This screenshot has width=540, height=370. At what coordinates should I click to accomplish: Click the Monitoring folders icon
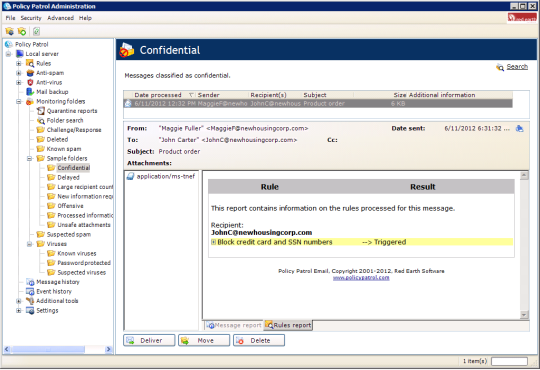pyautogui.click(x=30, y=101)
